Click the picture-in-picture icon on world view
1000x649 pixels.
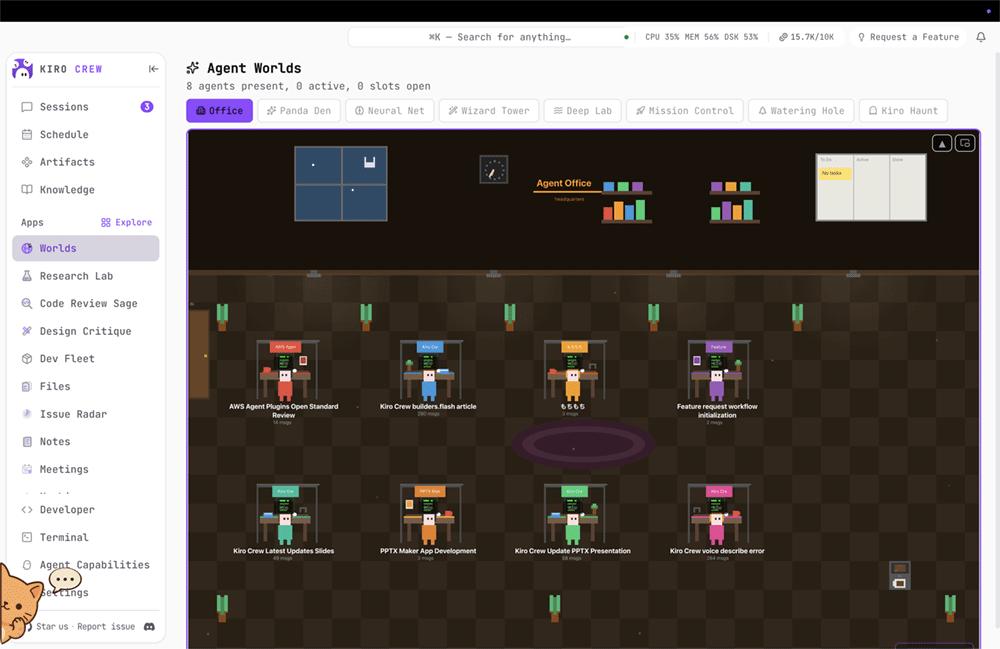(965, 143)
